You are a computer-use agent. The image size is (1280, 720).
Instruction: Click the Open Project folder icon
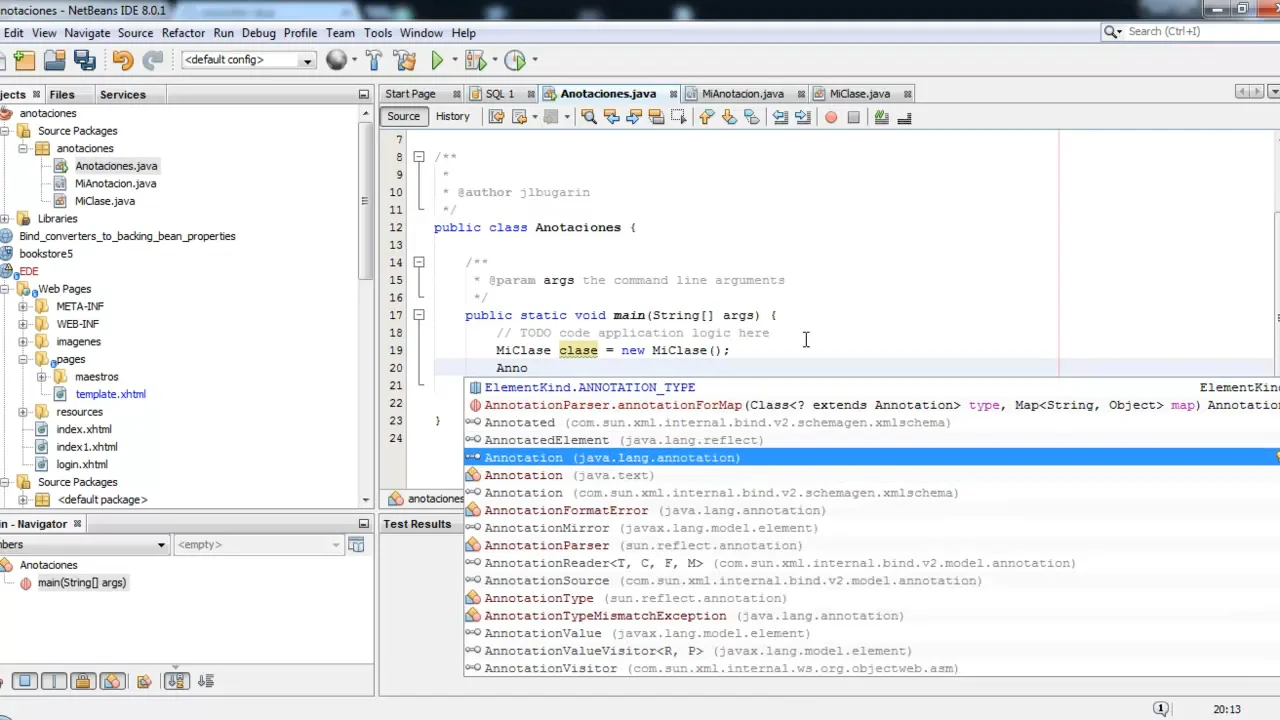click(x=54, y=60)
